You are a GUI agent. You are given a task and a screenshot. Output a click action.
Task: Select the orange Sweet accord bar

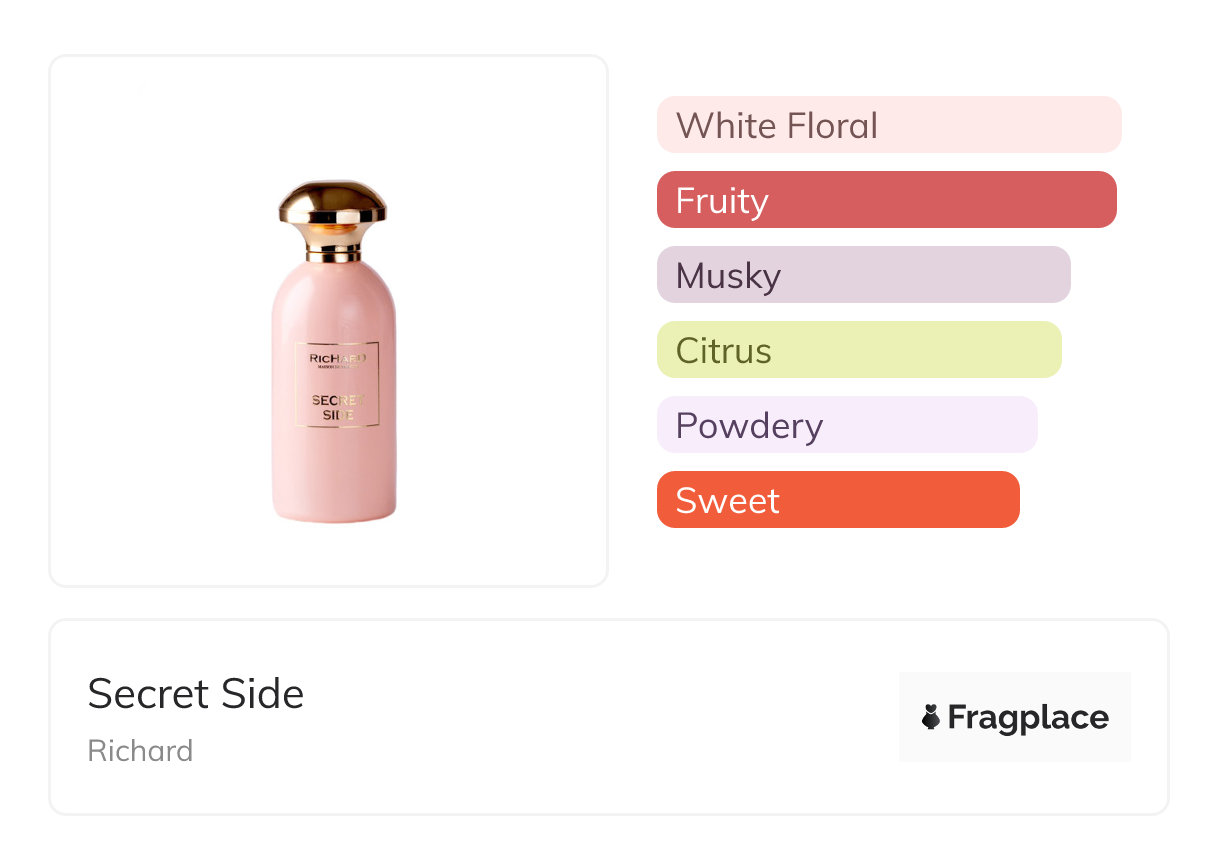[x=837, y=500]
